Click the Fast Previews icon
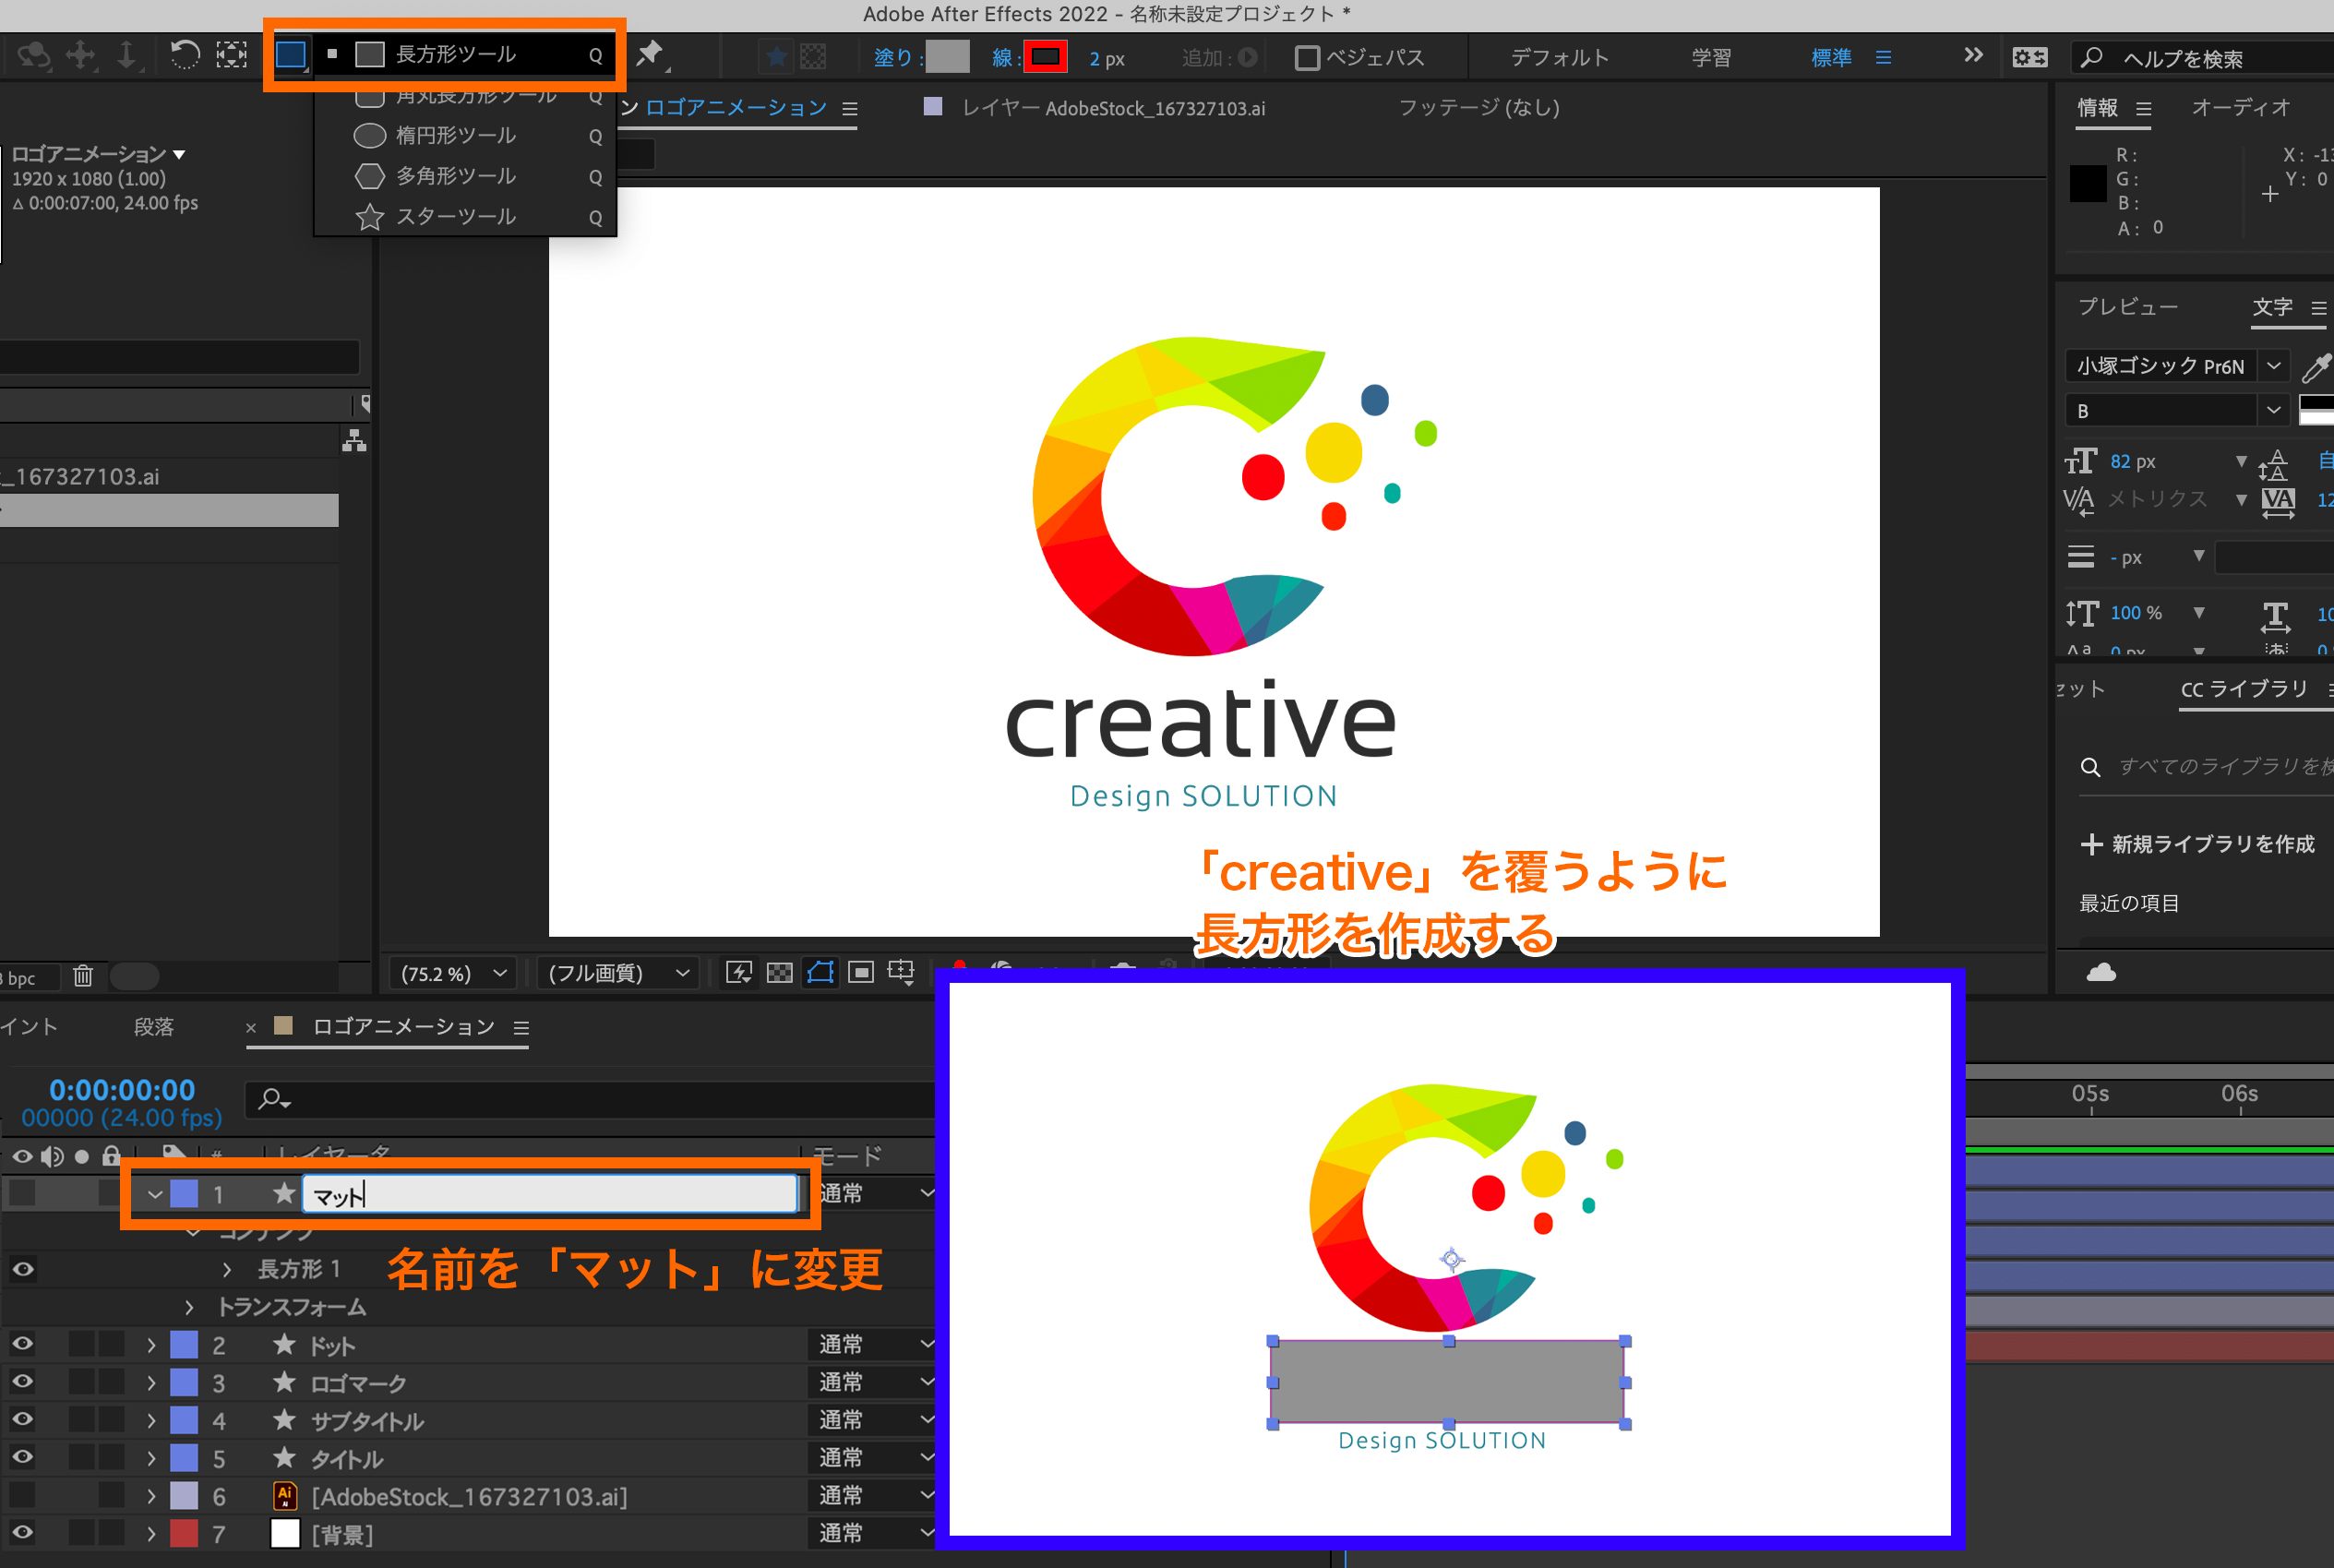This screenshot has height=1568, width=2334. click(x=738, y=972)
